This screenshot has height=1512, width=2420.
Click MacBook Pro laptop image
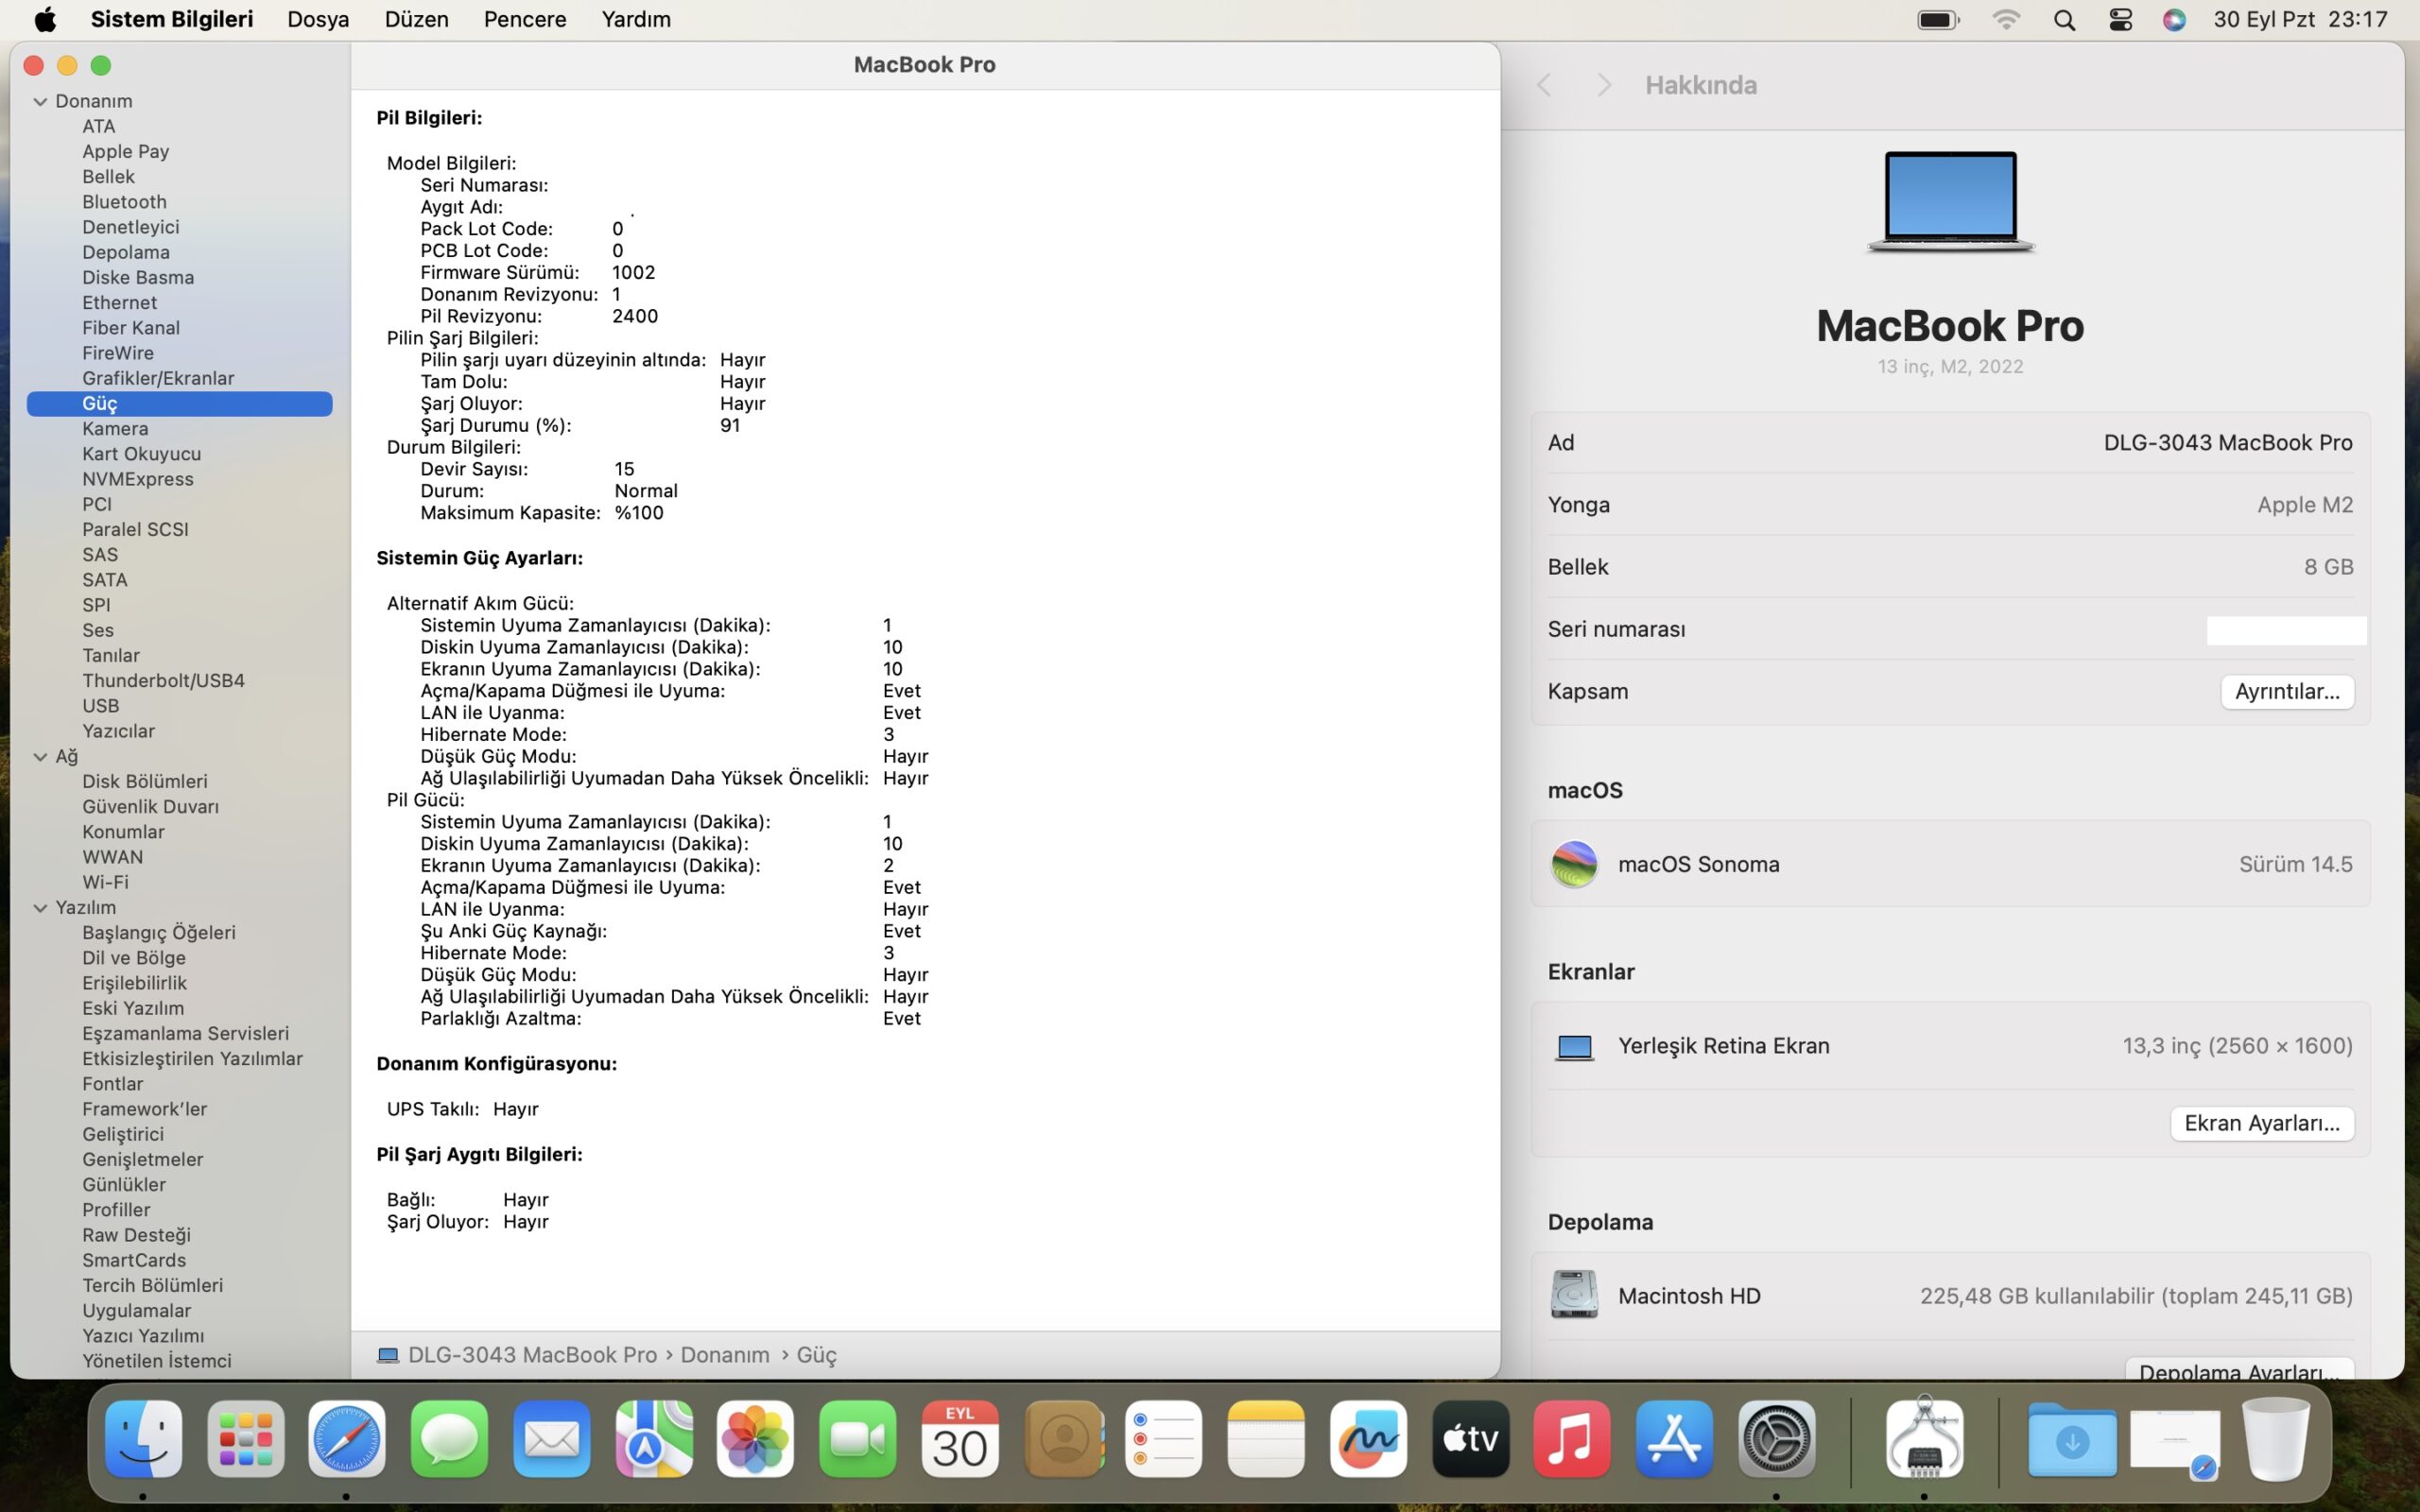(1950, 202)
